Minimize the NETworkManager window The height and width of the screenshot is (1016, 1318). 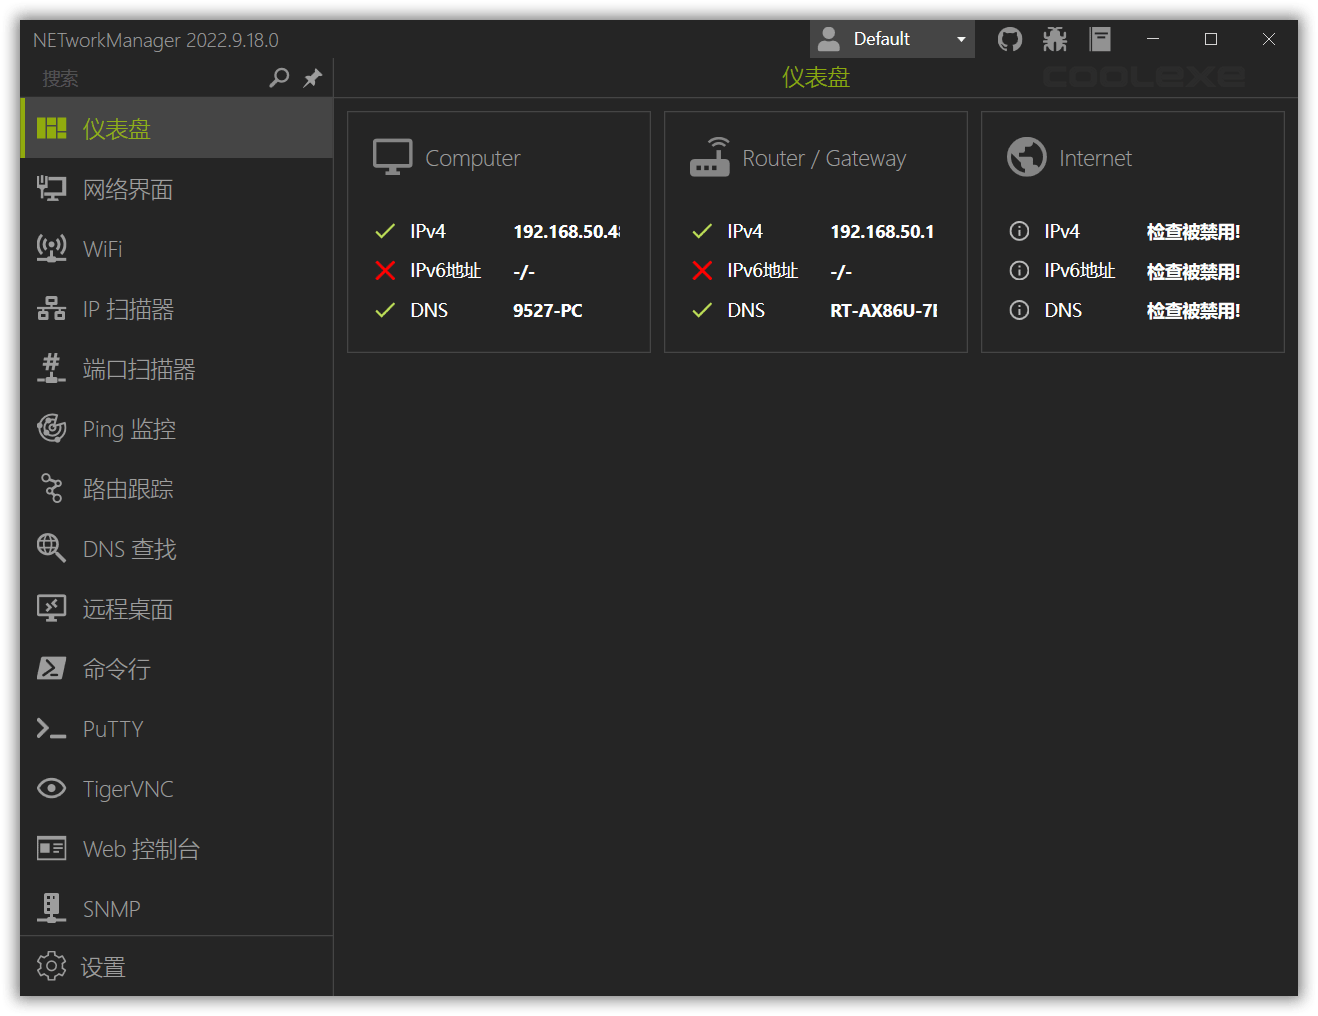[x=1153, y=39]
